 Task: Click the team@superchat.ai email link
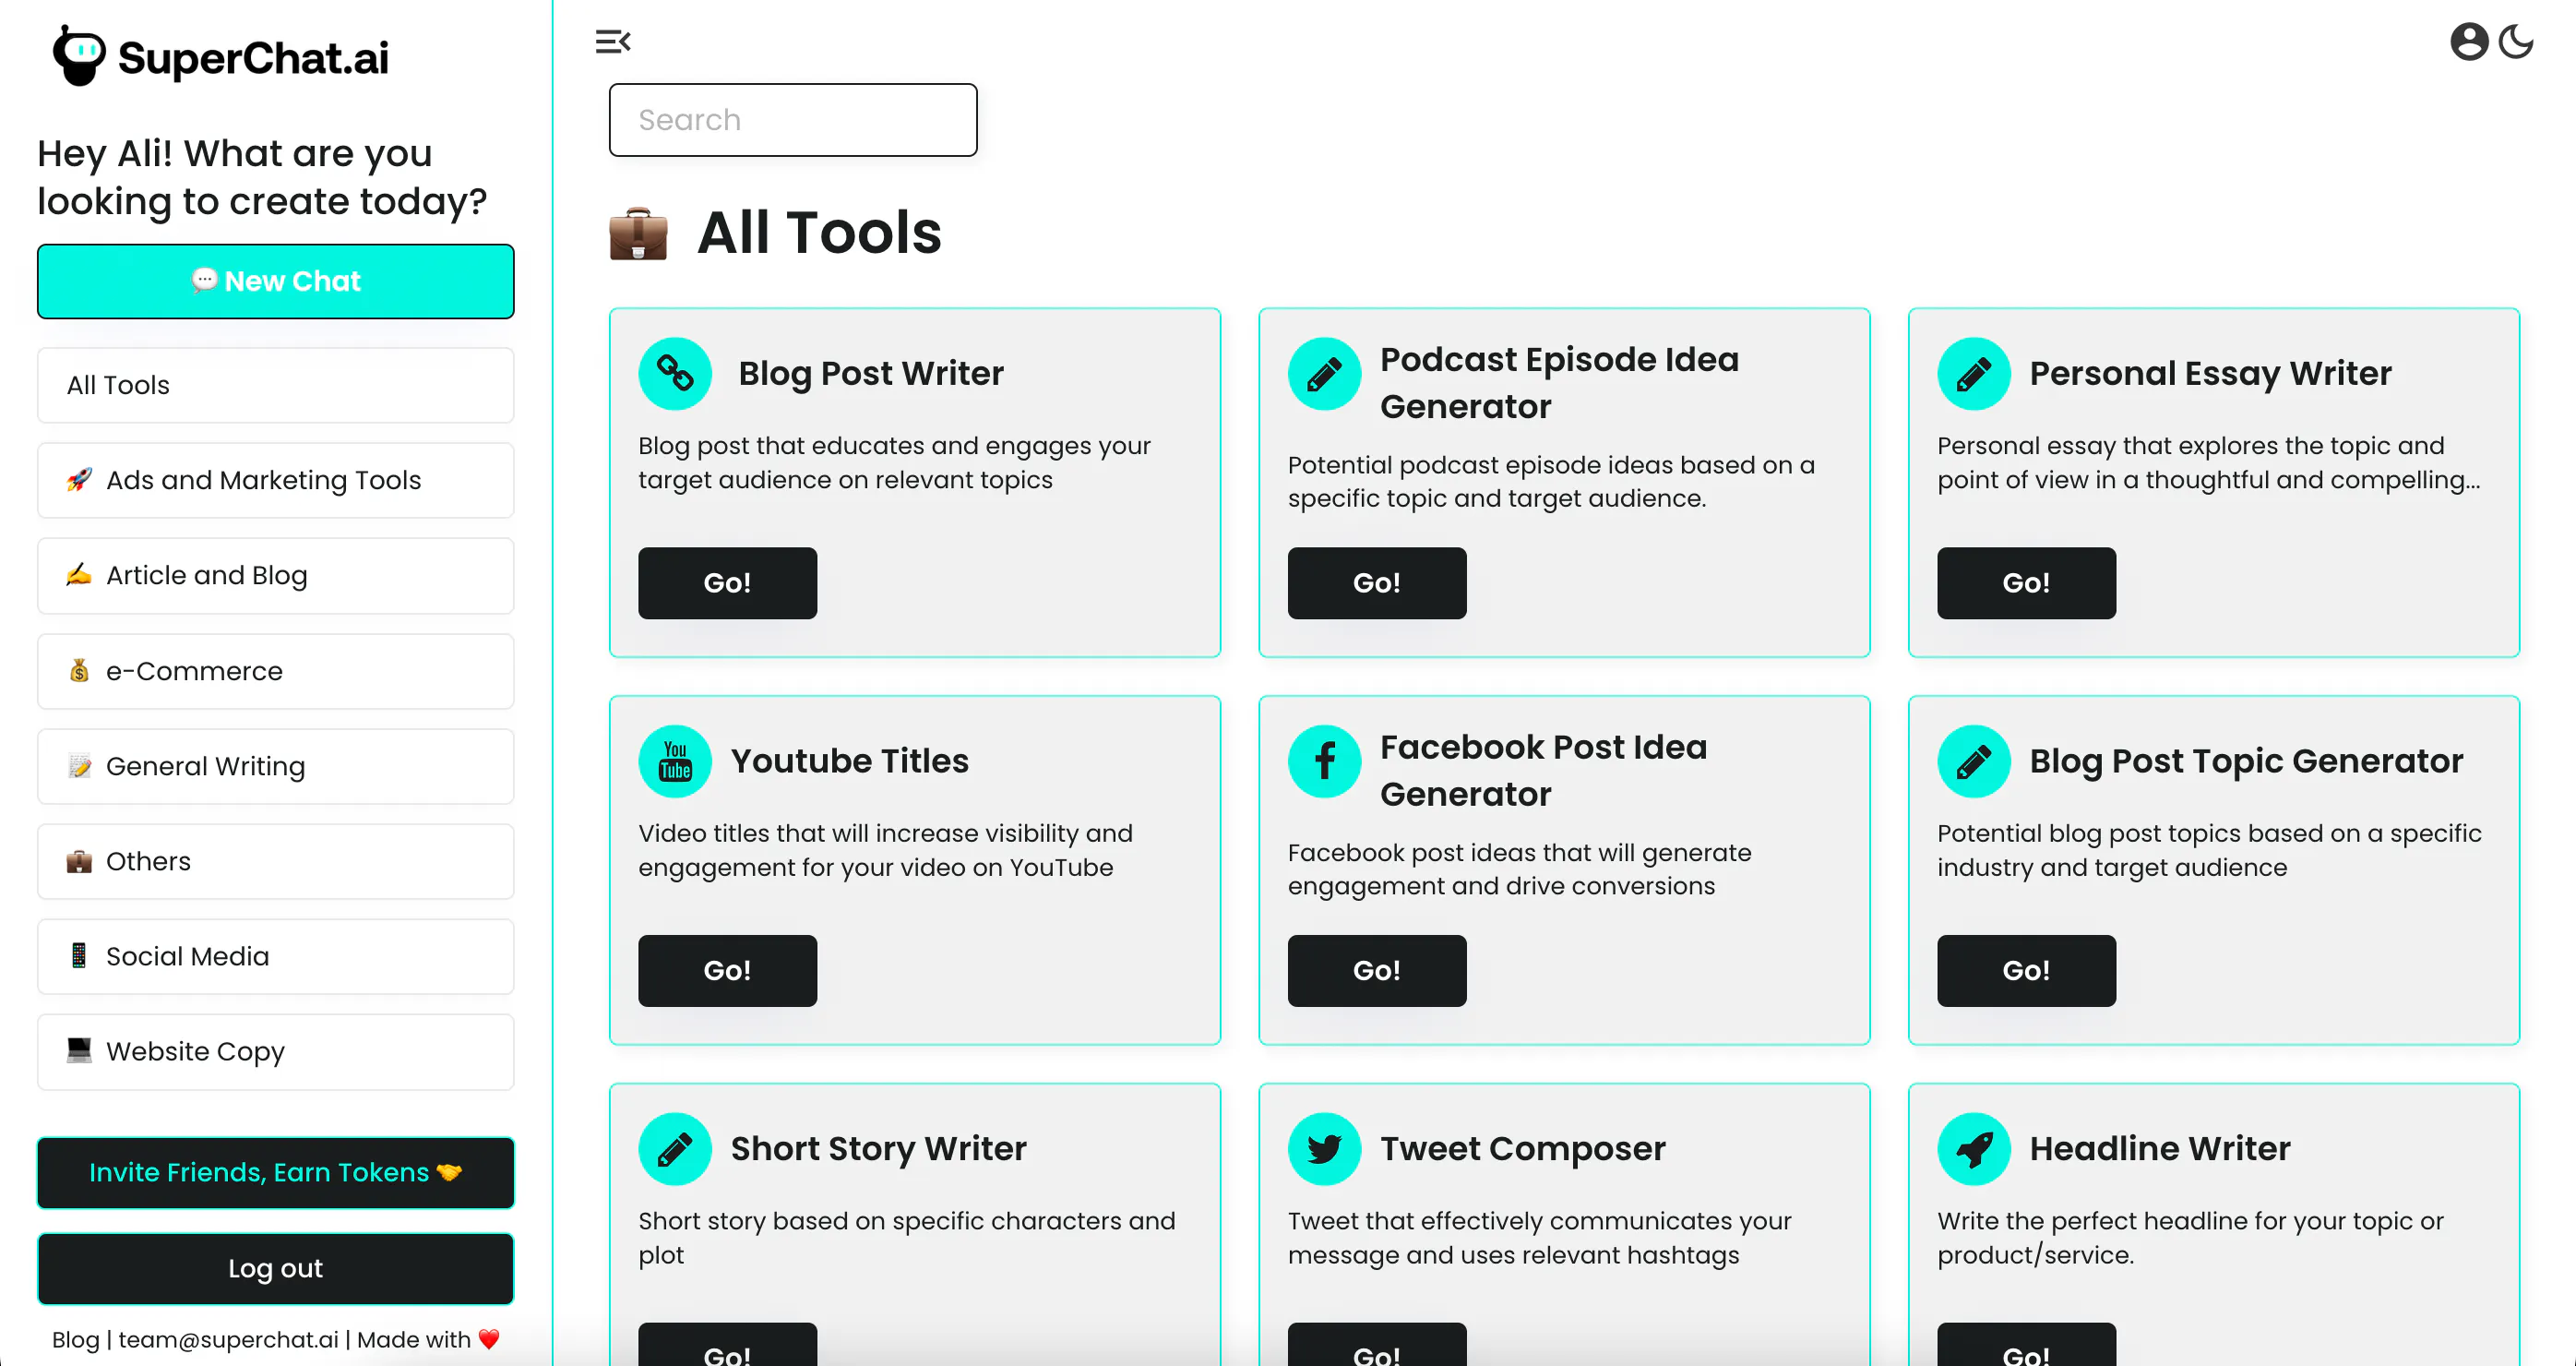click(228, 1339)
